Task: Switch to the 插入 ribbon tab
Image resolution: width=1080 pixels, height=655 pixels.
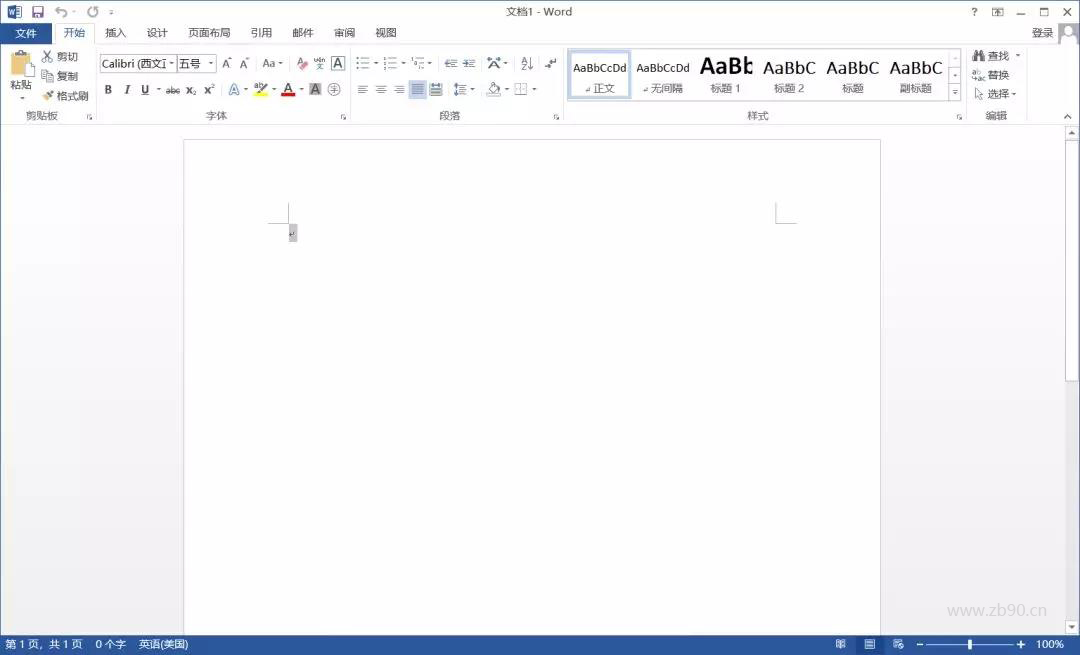Action: [x=115, y=32]
